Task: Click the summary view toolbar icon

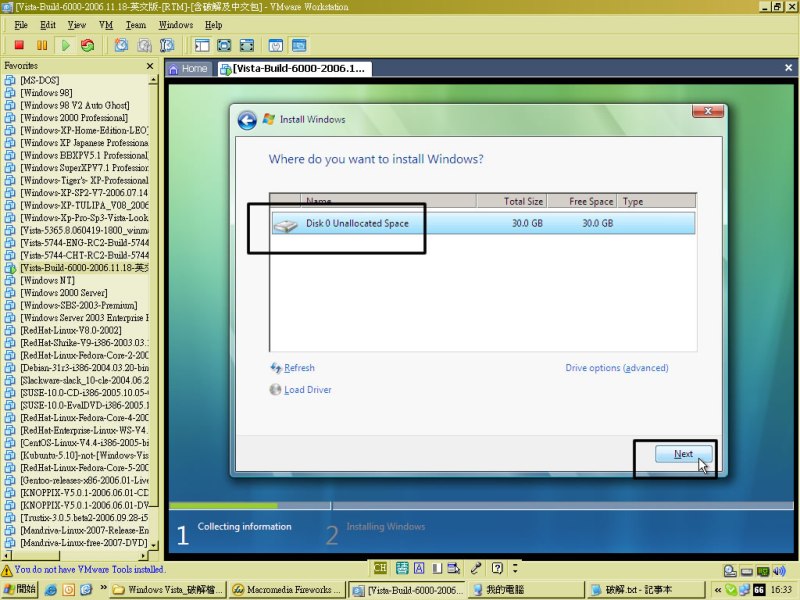Action: pos(276,45)
